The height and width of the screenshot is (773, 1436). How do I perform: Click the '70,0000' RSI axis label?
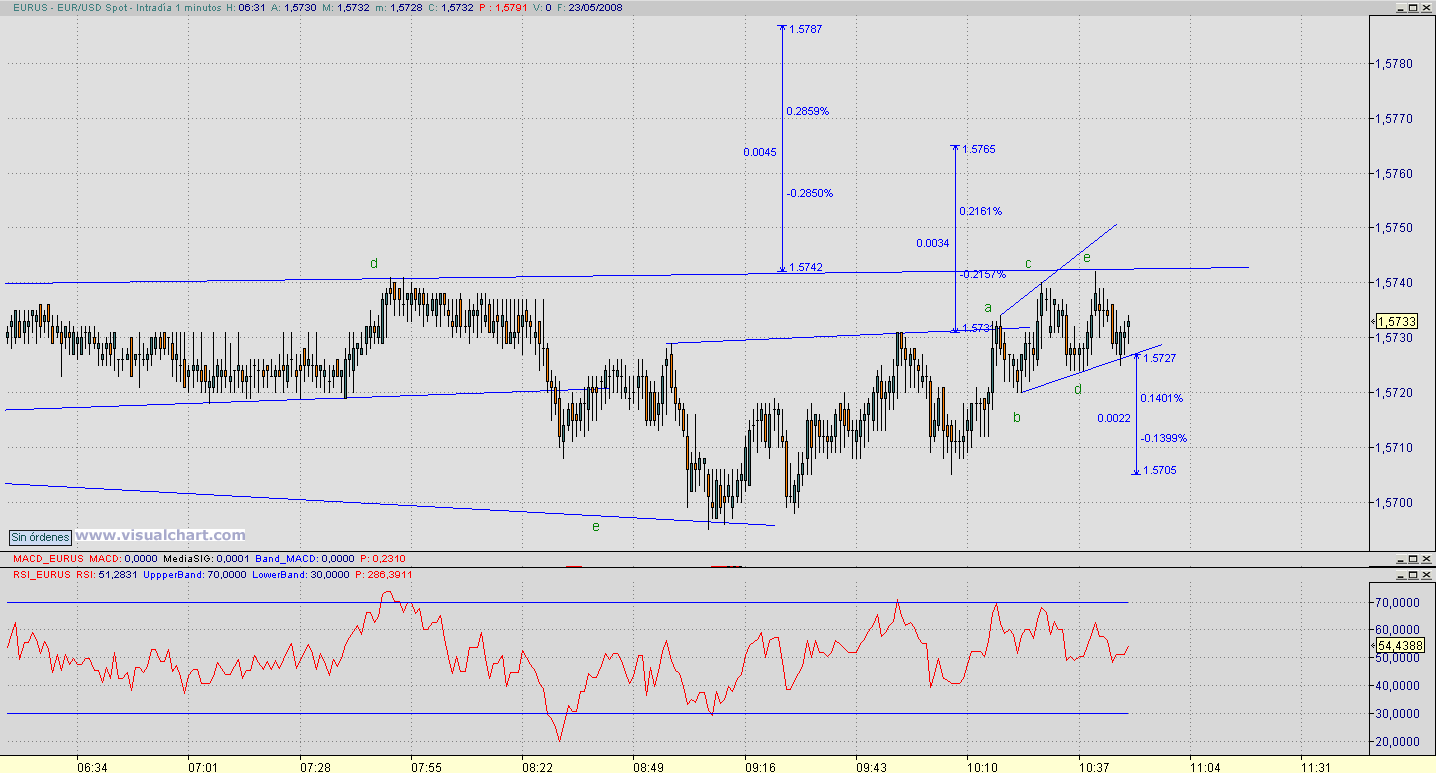[1400, 604]
